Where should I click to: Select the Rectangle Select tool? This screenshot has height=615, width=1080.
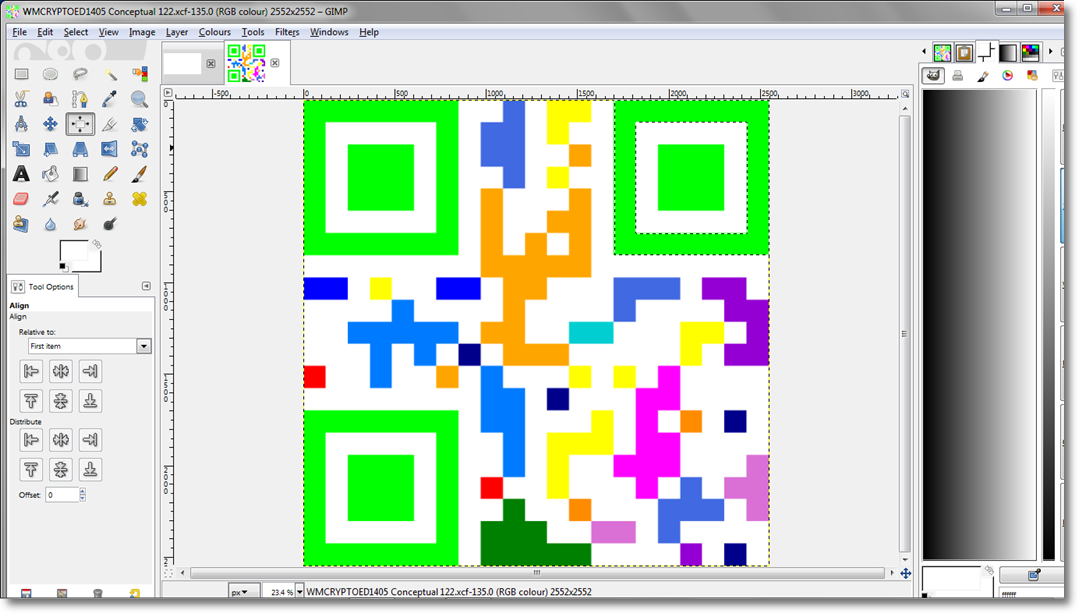(21, 74)
